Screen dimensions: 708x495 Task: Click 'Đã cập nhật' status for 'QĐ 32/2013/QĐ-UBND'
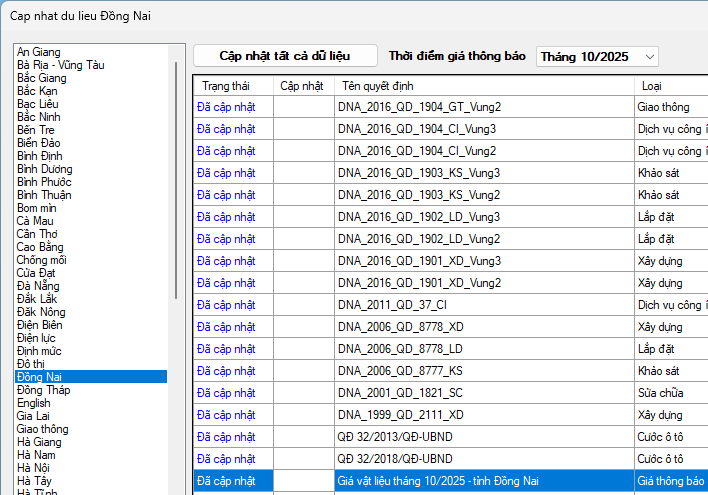tap(226, 437)
